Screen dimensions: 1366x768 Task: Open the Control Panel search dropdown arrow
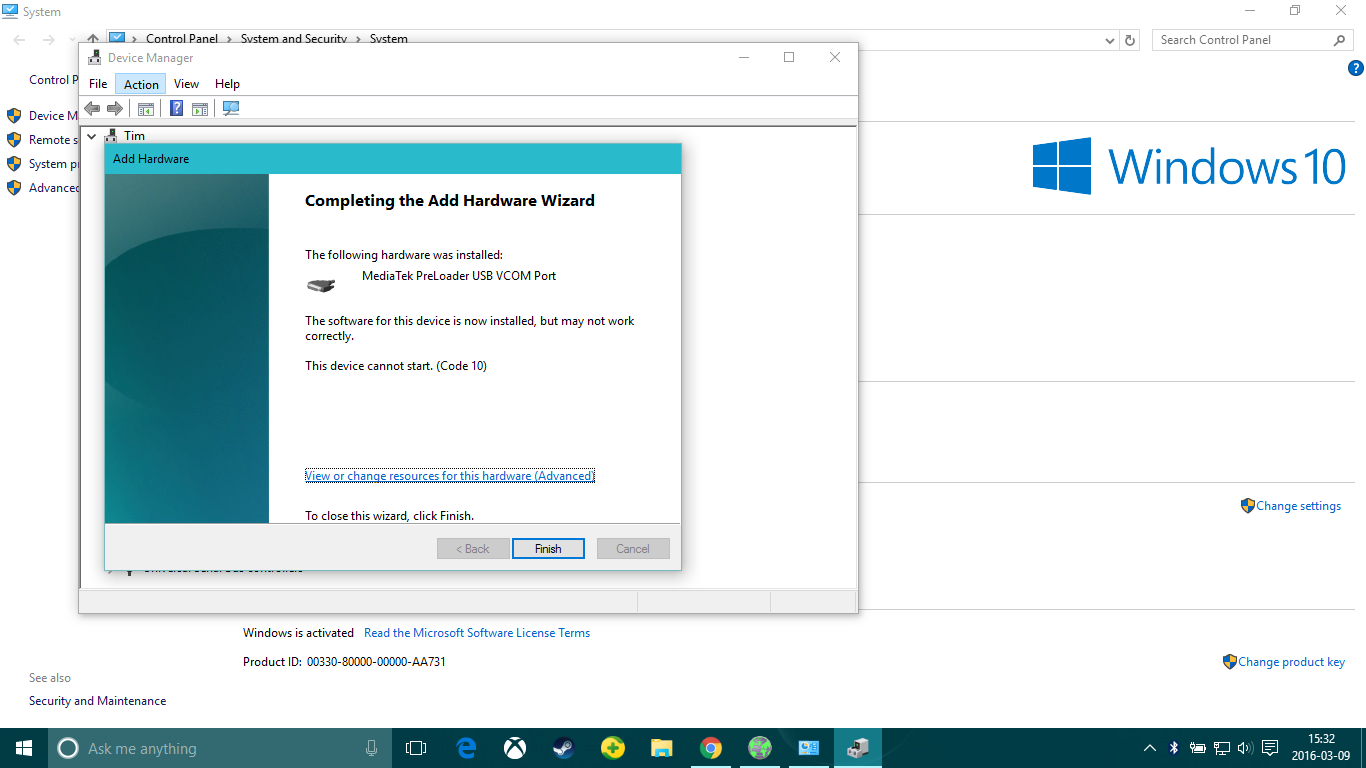tap(1108, 39)
